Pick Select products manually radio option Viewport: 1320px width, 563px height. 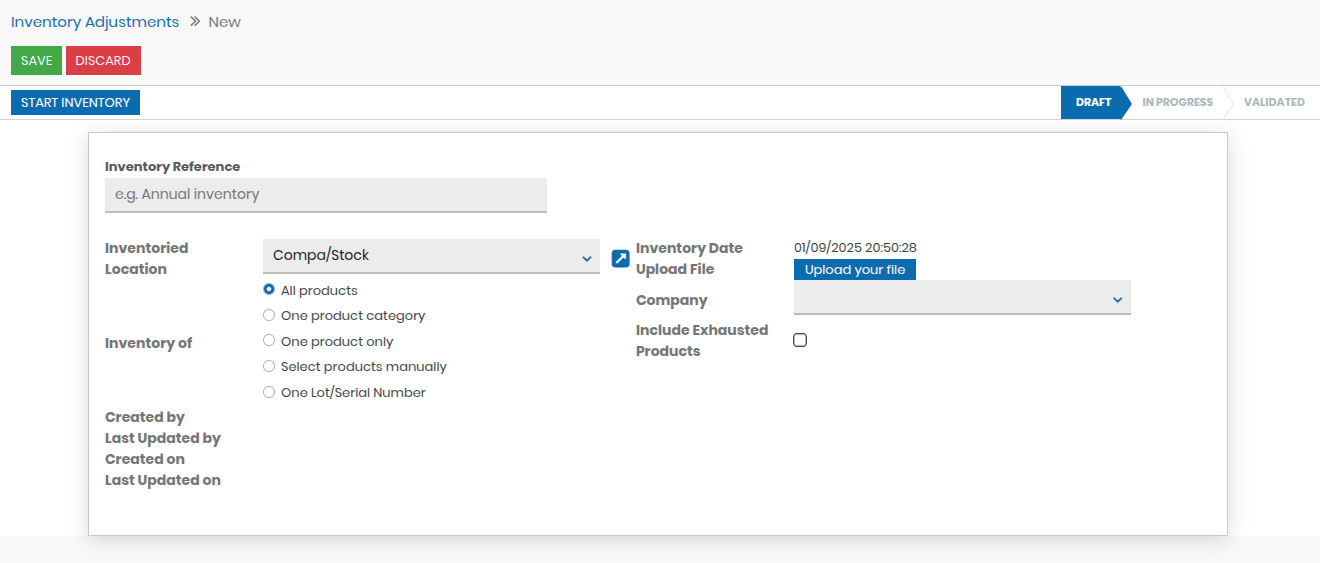[269, 366]
